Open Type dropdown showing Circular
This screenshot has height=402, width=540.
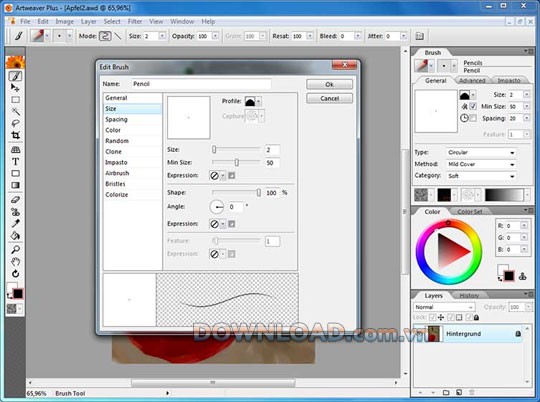[x=481, y=152]
